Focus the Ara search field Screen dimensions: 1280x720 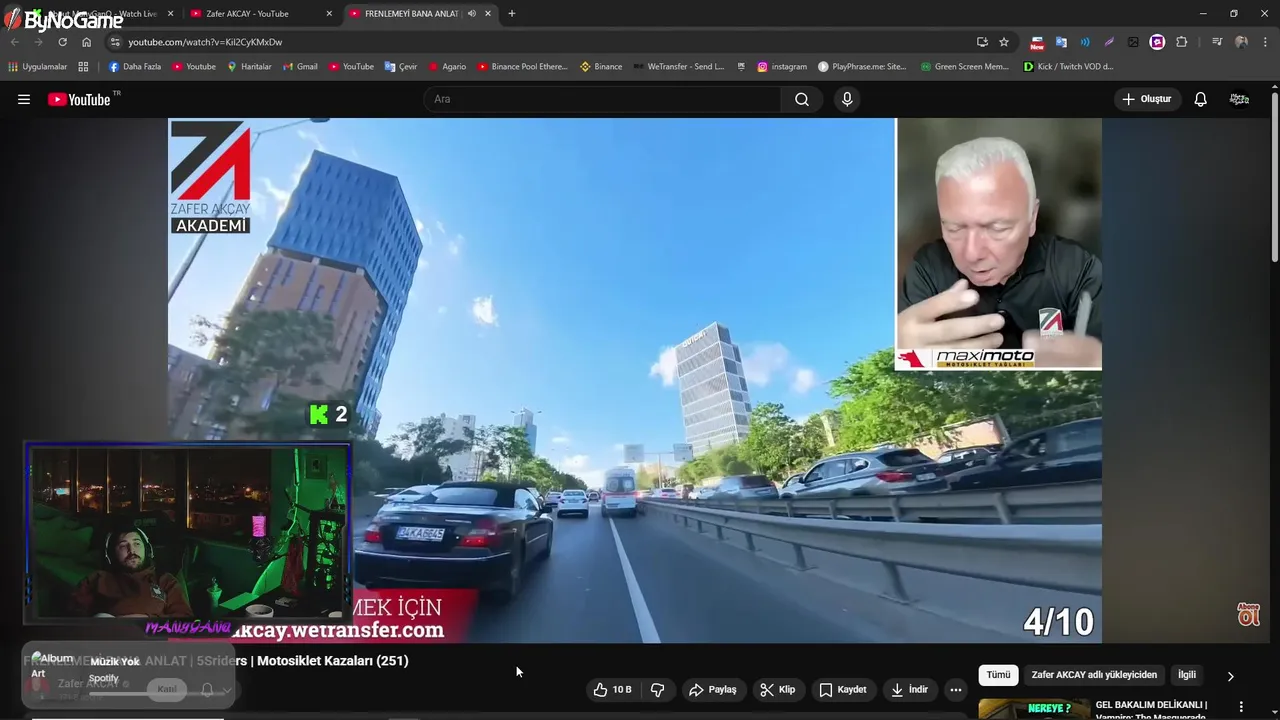(603, 99)
